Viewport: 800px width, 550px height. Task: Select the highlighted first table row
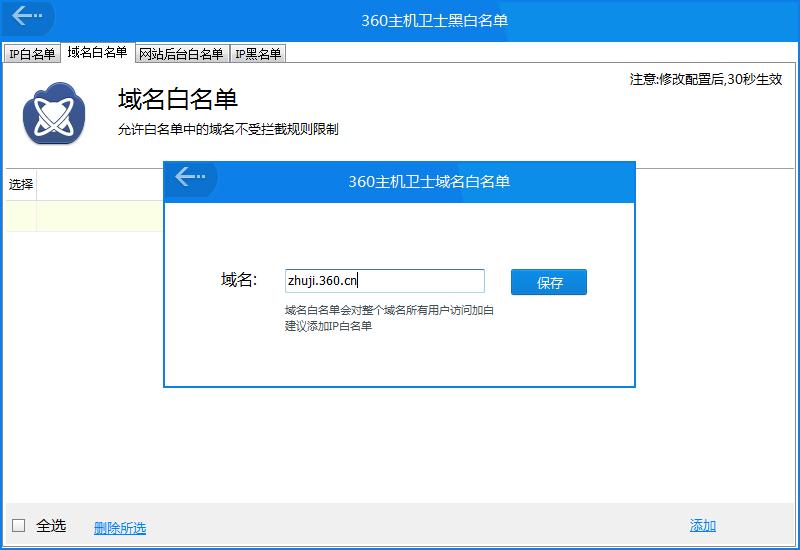click(85, 216)
